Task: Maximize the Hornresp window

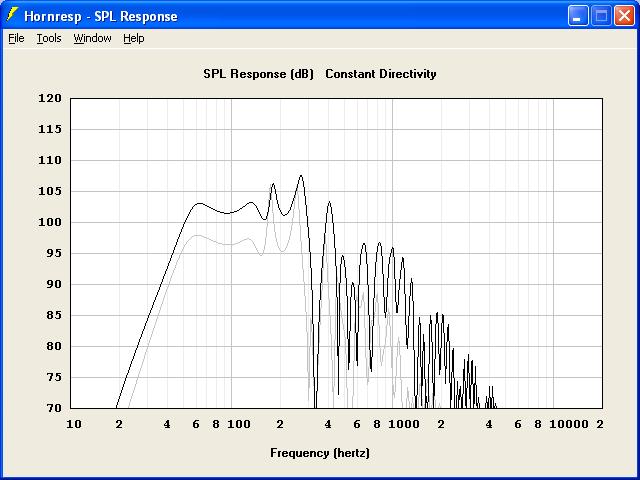Action: [601, 16]
